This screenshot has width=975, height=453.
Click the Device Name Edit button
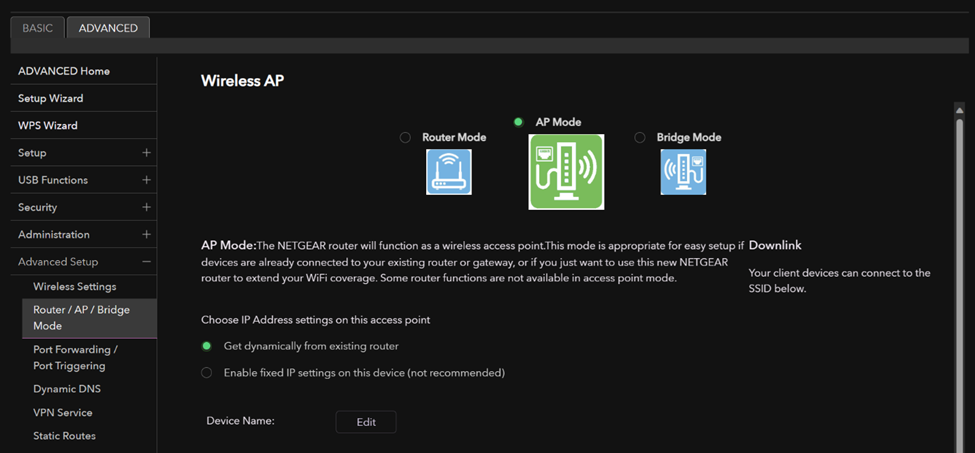tap(366, 422)
